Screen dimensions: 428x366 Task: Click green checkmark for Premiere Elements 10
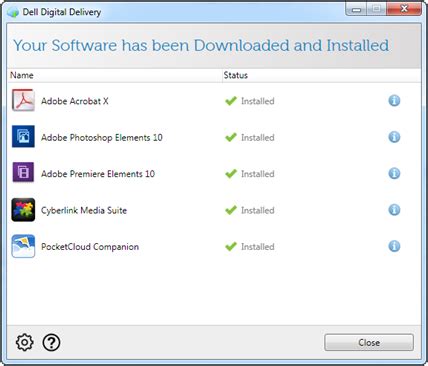[231, 173]
